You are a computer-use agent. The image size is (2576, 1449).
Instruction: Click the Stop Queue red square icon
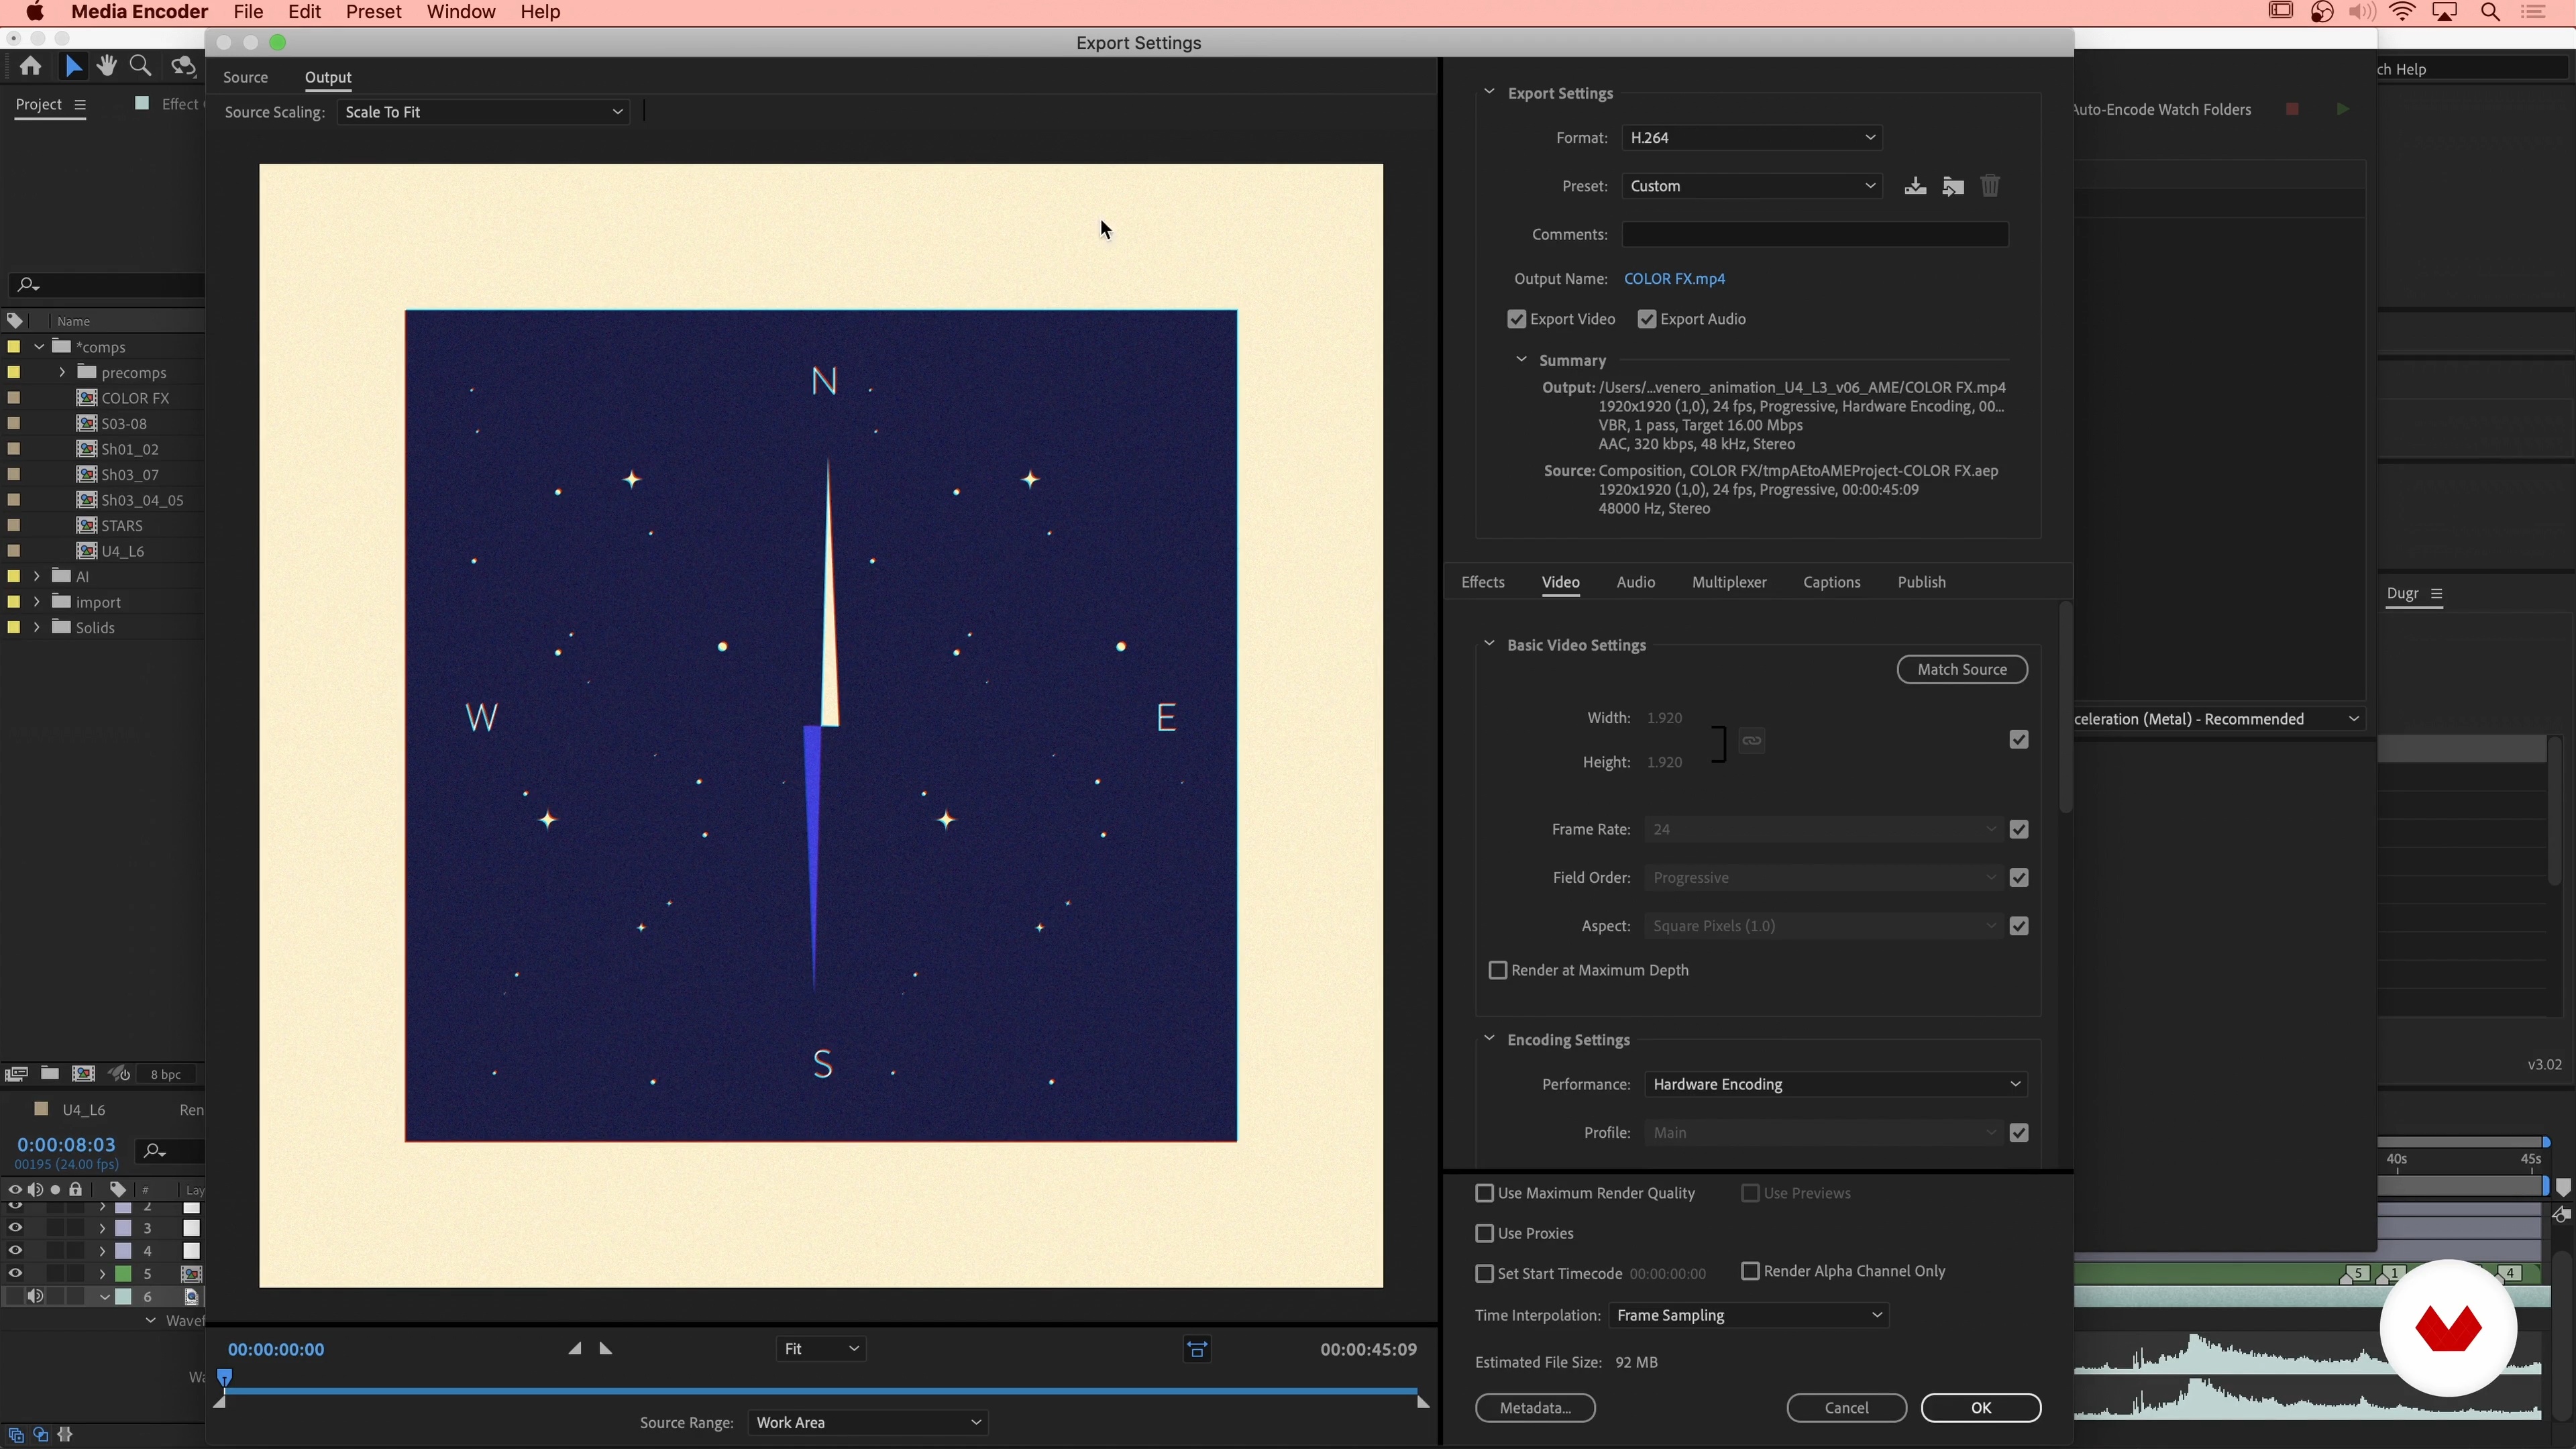click(x=2293, y=109)
